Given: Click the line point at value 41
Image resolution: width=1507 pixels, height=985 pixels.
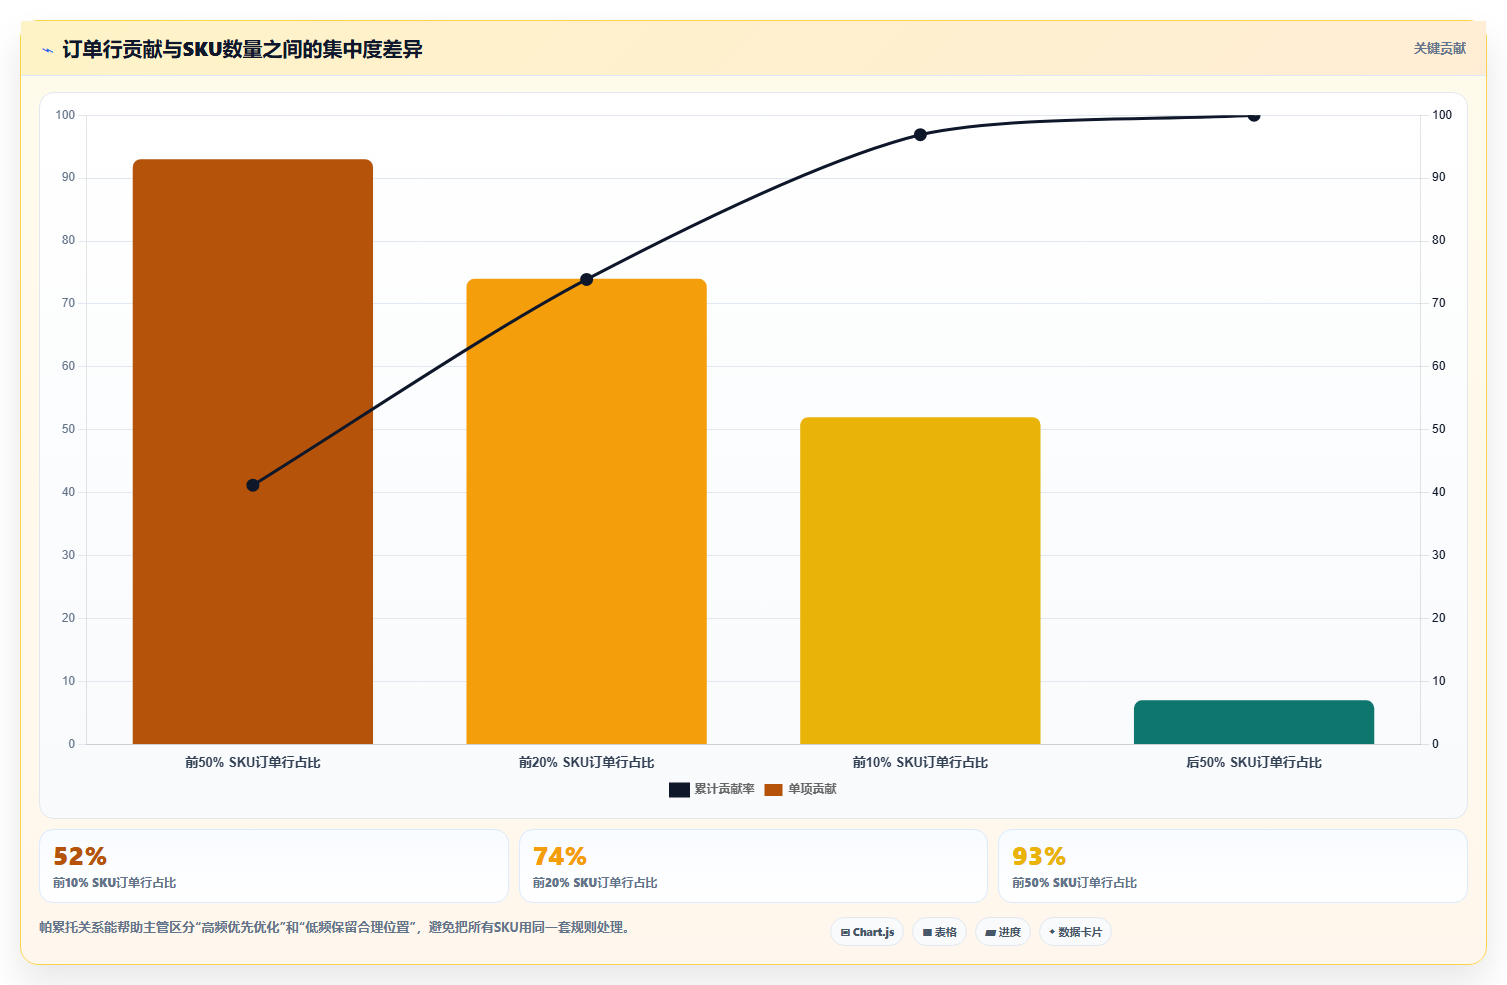Looking at the screenshot, I should [x=253, y=485].
